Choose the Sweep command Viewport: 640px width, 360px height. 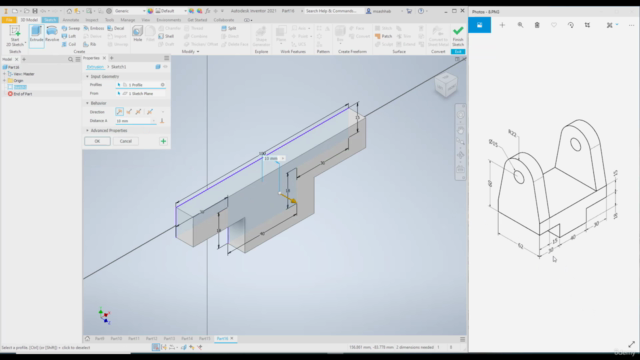click(71, 28)
